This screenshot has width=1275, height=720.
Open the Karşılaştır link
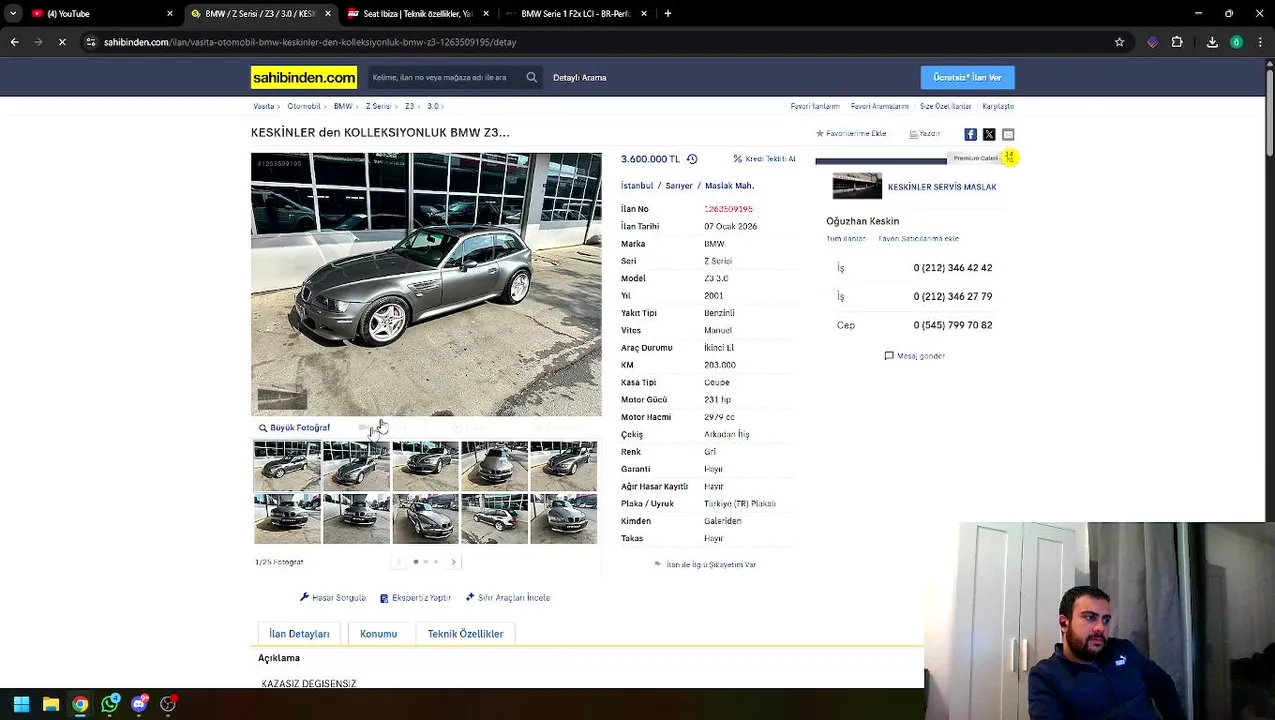[998, 106]
